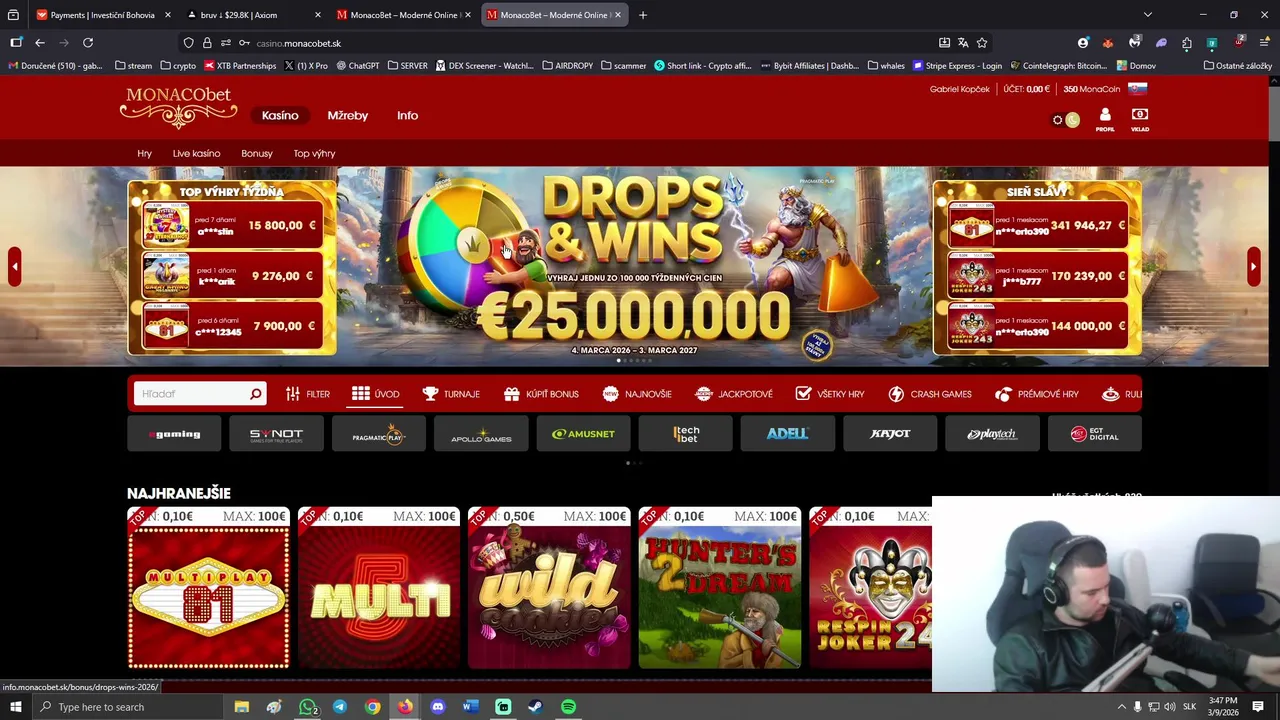
Task: Open the browser tabs list dropdown
Action: click(1148, 15)
